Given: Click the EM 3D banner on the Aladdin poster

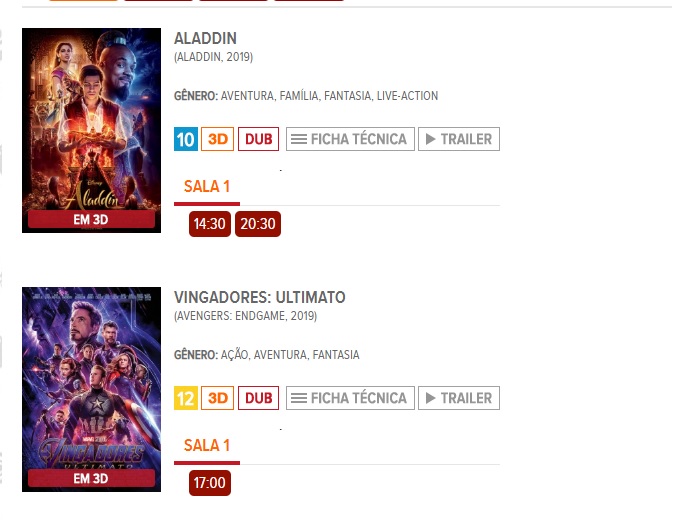Looking at the screenshot, I should (x=91, y=219).
